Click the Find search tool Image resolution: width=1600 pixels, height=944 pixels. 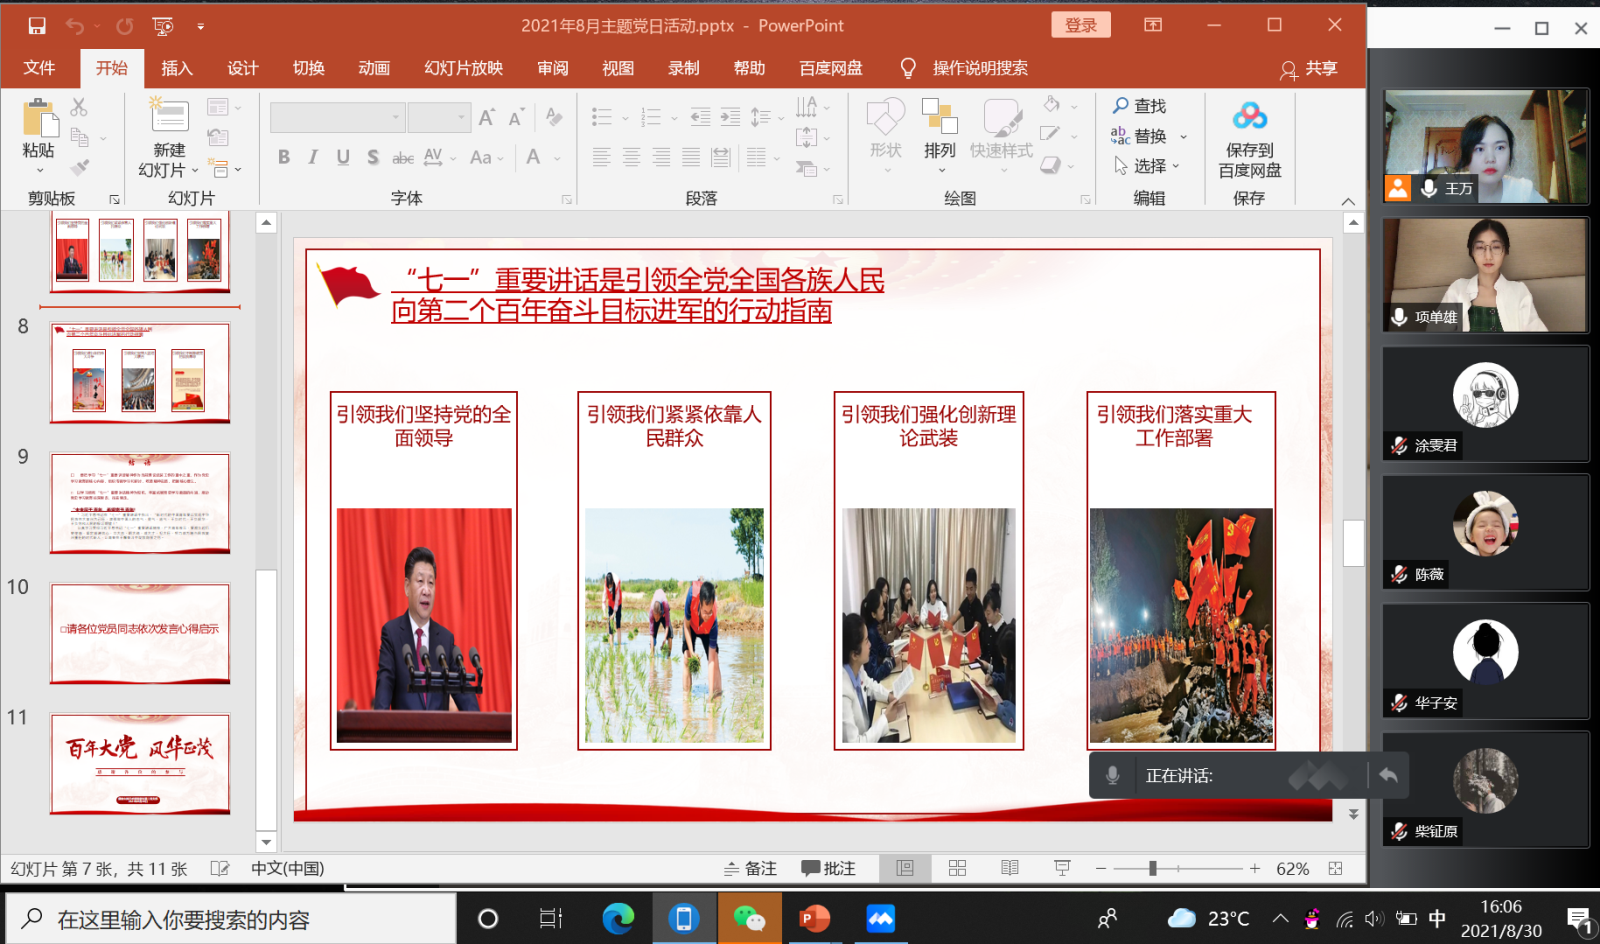point(1139,106)
